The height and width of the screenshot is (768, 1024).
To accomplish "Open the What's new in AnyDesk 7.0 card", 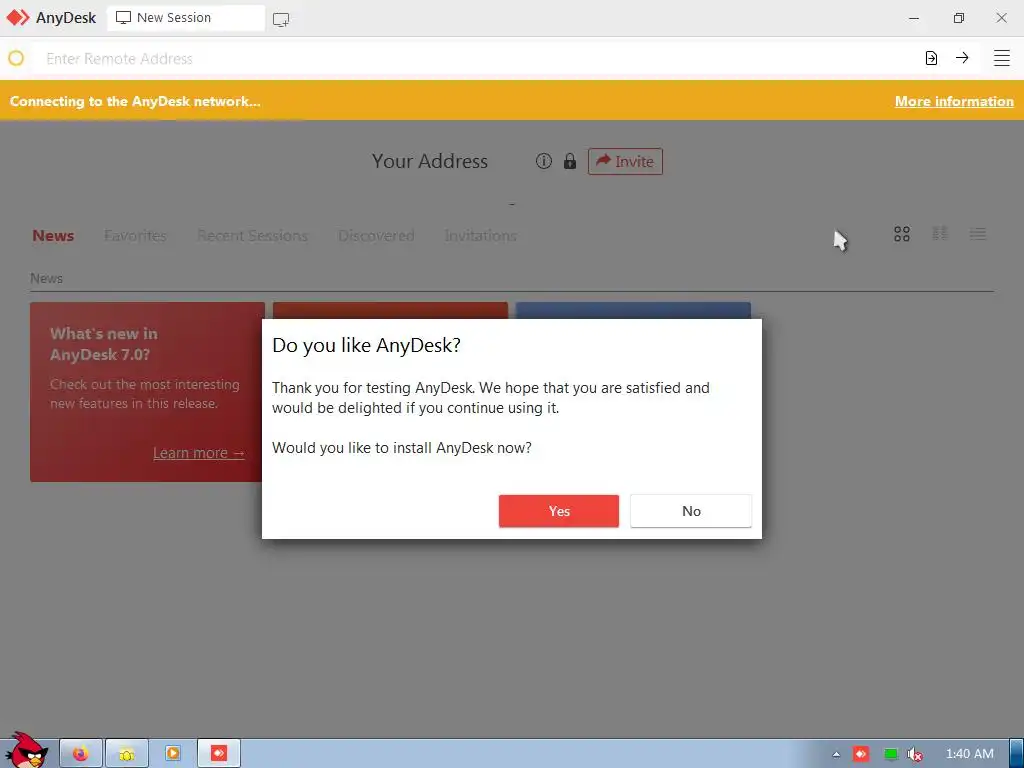I will pyautogui.click(x=147, y=392).
